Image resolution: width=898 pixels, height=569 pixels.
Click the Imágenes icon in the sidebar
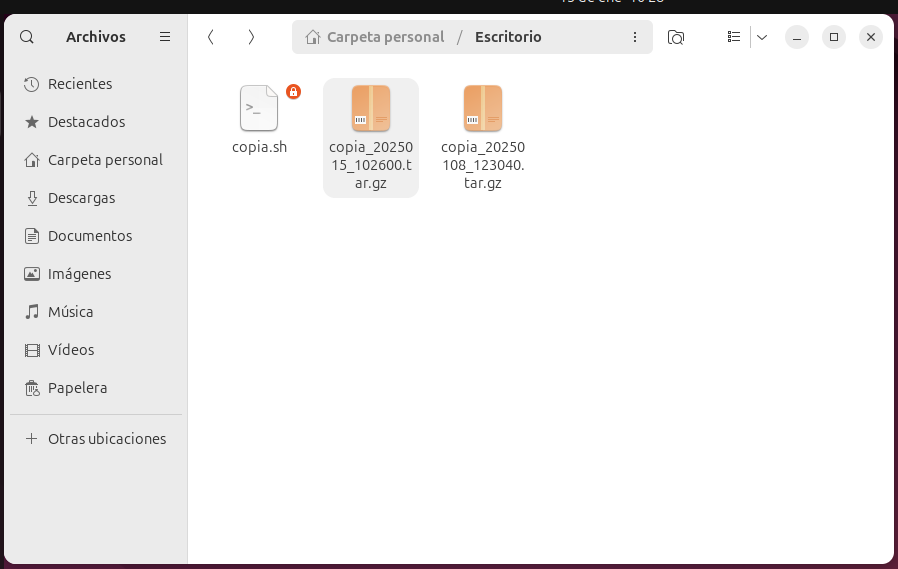pyautogui.click(x=32, y=274)
